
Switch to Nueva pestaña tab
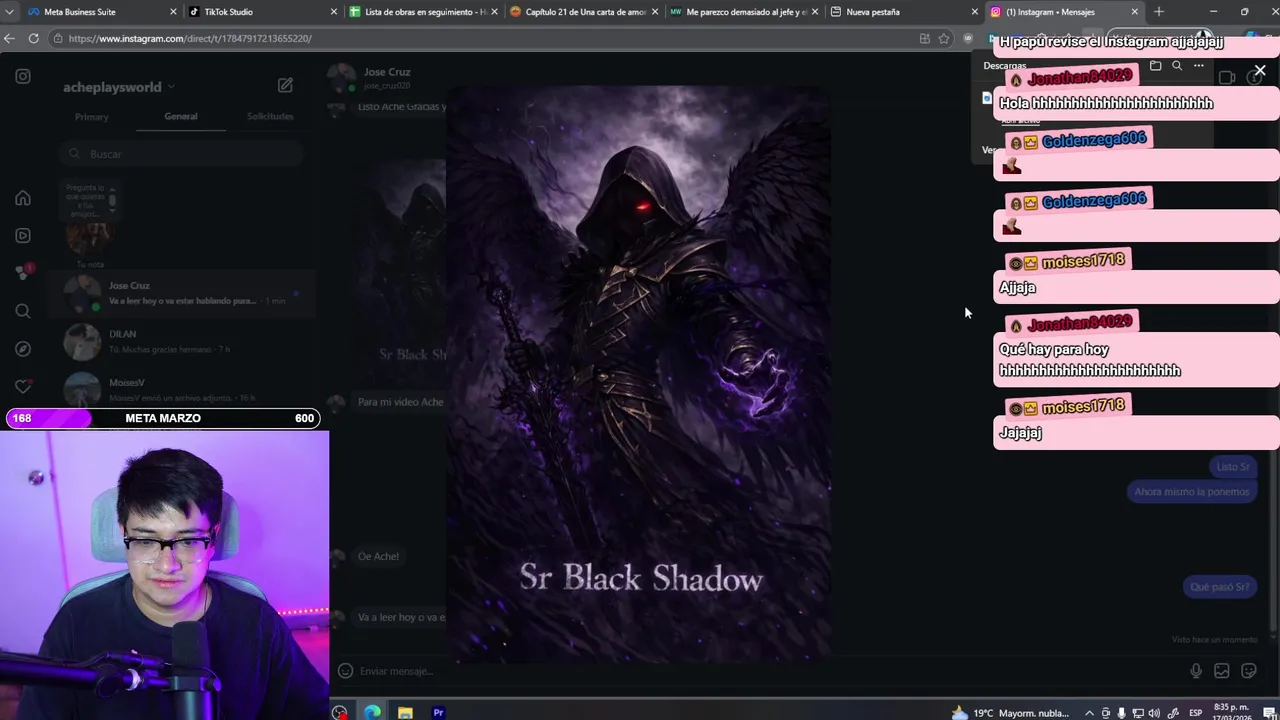[902, 12]
